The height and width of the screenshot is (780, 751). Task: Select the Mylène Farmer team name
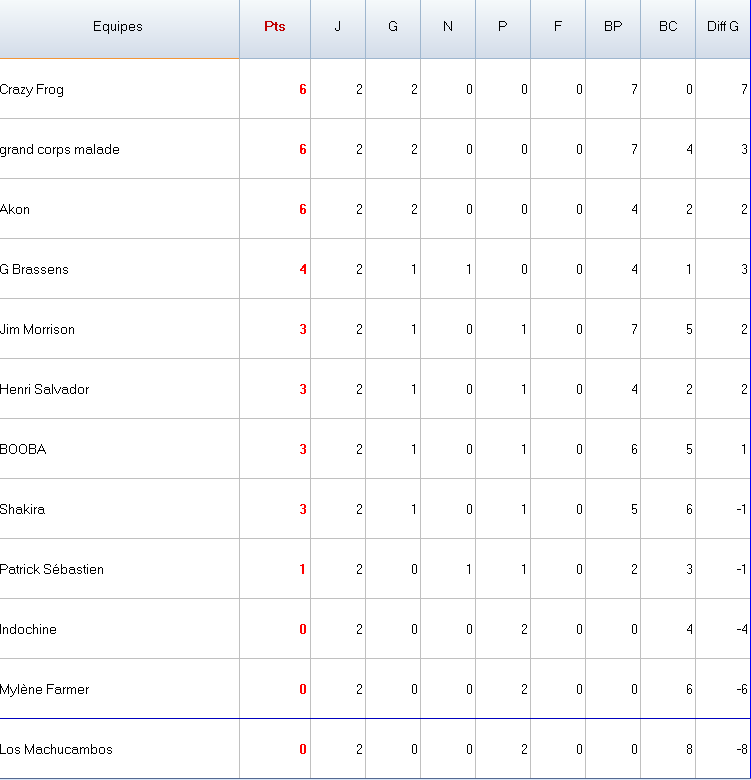pyautogui.click(x=45, y=689)
